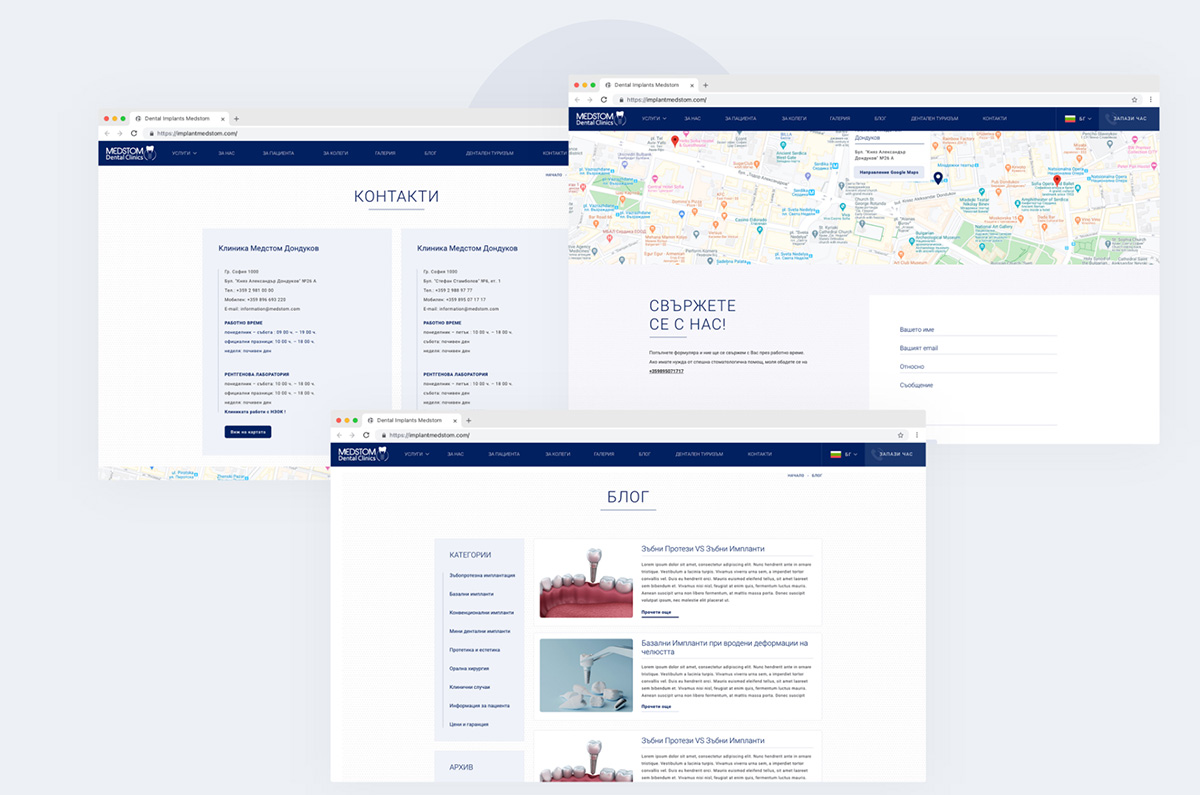Close the Dental Implants Medstom tab in the Контакти window
The image size is (1200, 795).
click(x=222, y=118)
